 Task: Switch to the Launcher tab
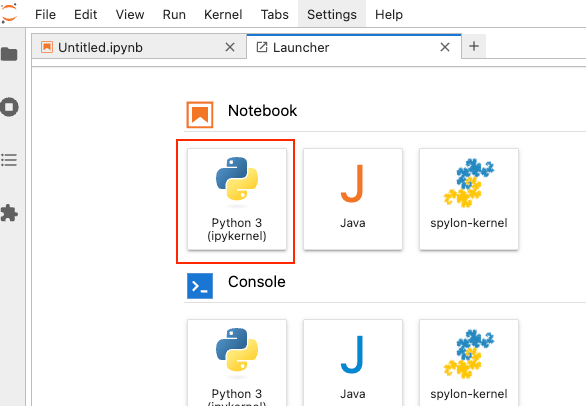coord(354,47)
